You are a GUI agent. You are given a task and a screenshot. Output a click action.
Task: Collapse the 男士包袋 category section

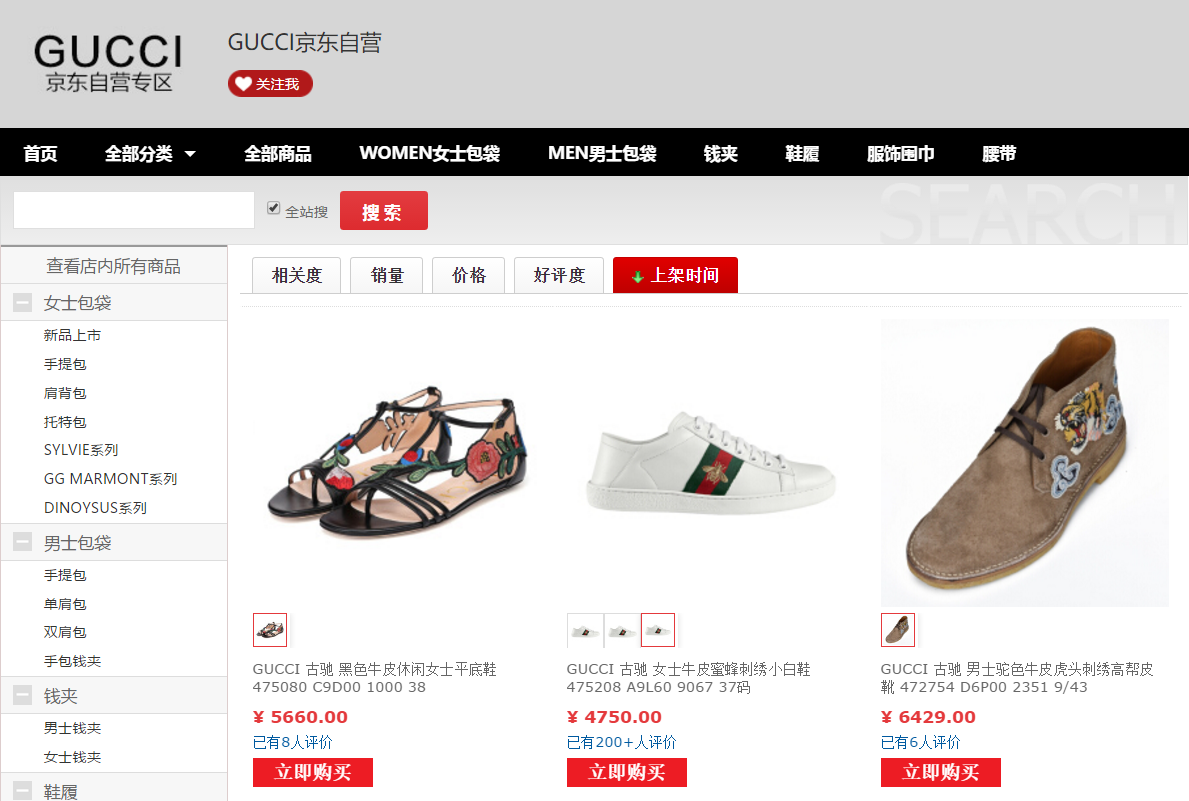pos(23,542)
